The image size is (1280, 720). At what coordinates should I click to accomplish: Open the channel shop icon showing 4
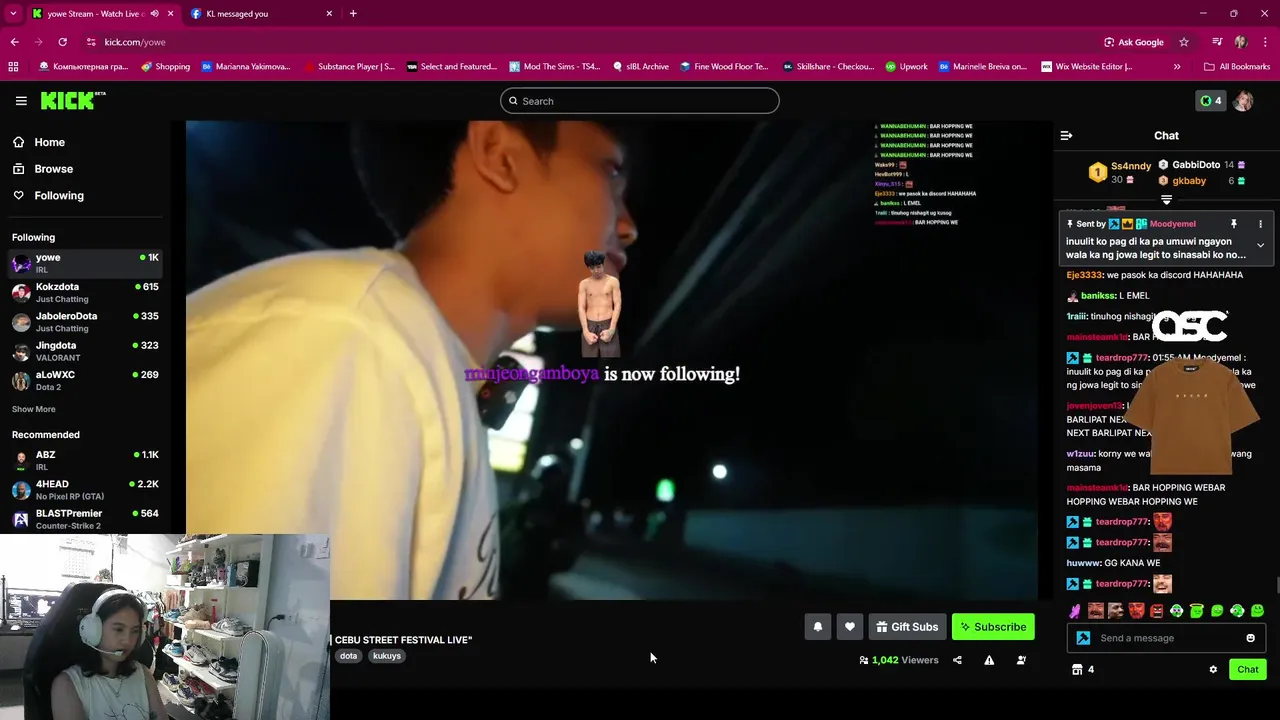(x=1083, y=669)
